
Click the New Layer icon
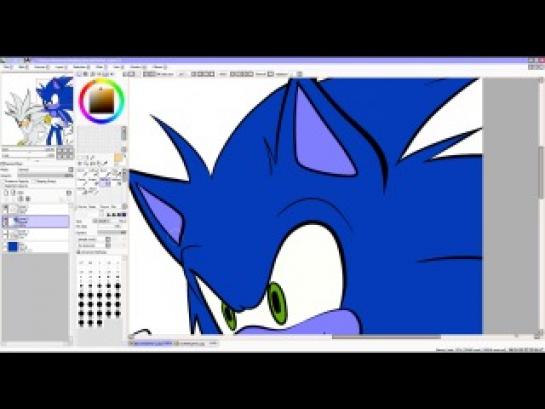6,192
